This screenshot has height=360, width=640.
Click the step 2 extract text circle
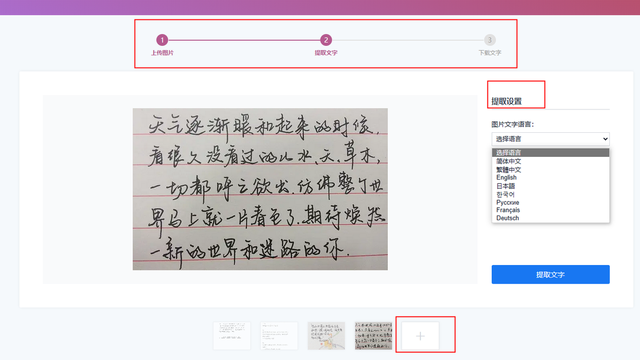326,40
